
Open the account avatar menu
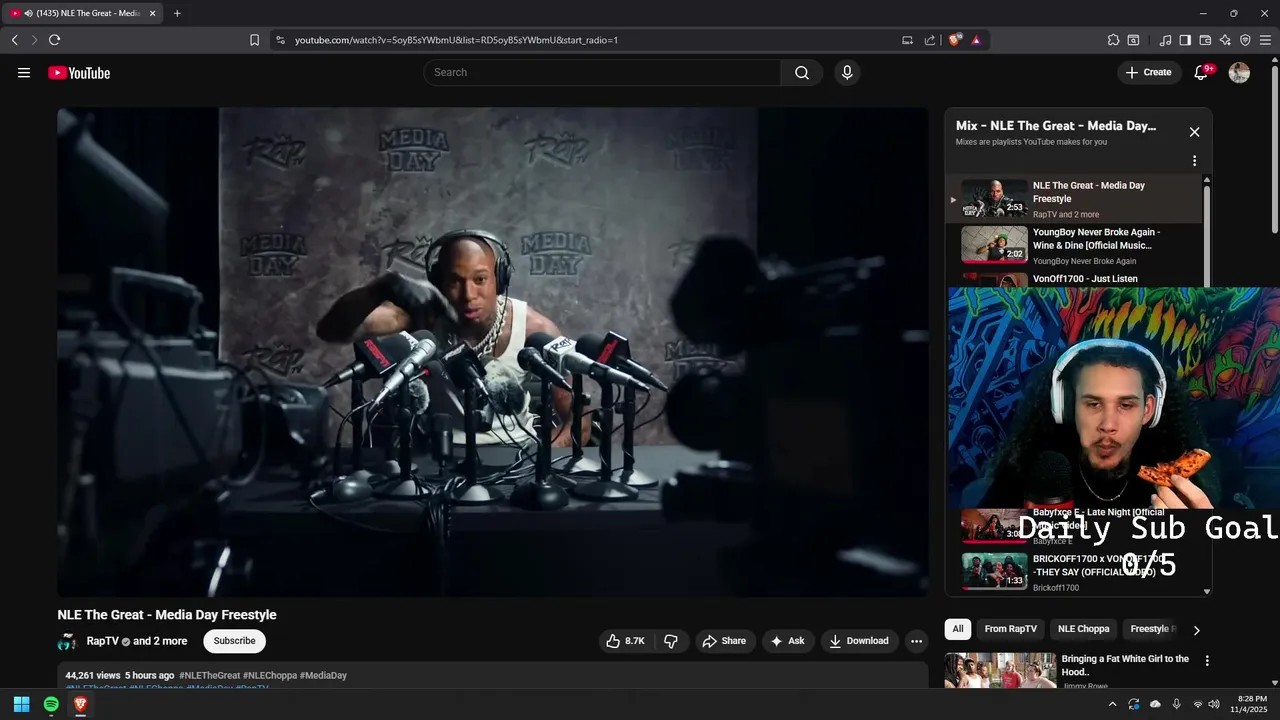point(1239,72)
